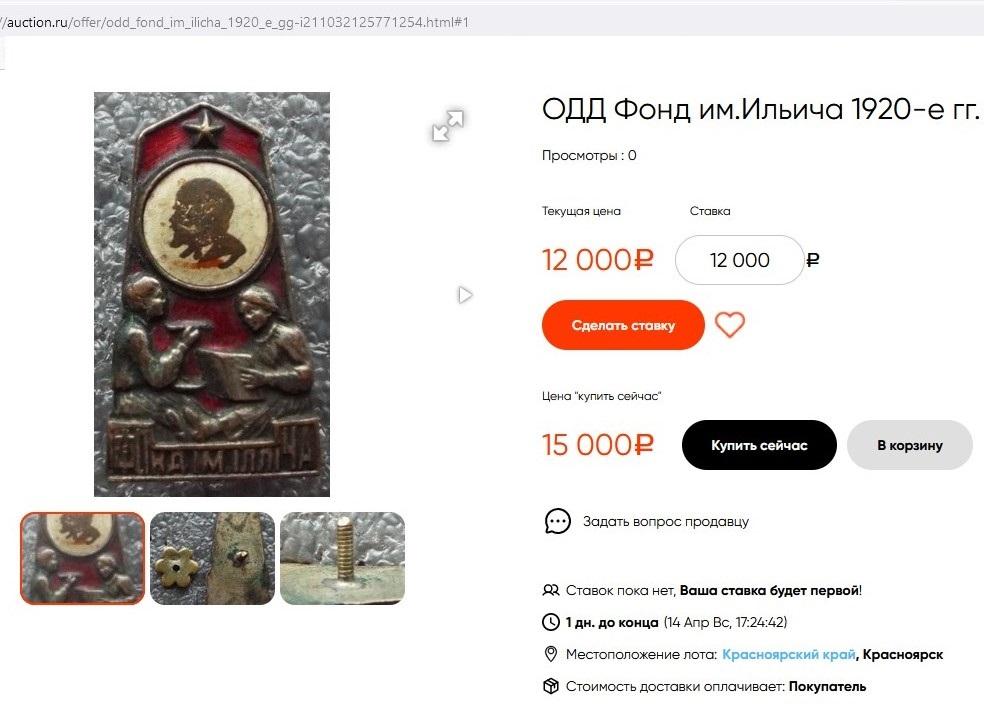Select the second thumbnail with nut fastener
This screenshot has height=708, width=984.
212,559
